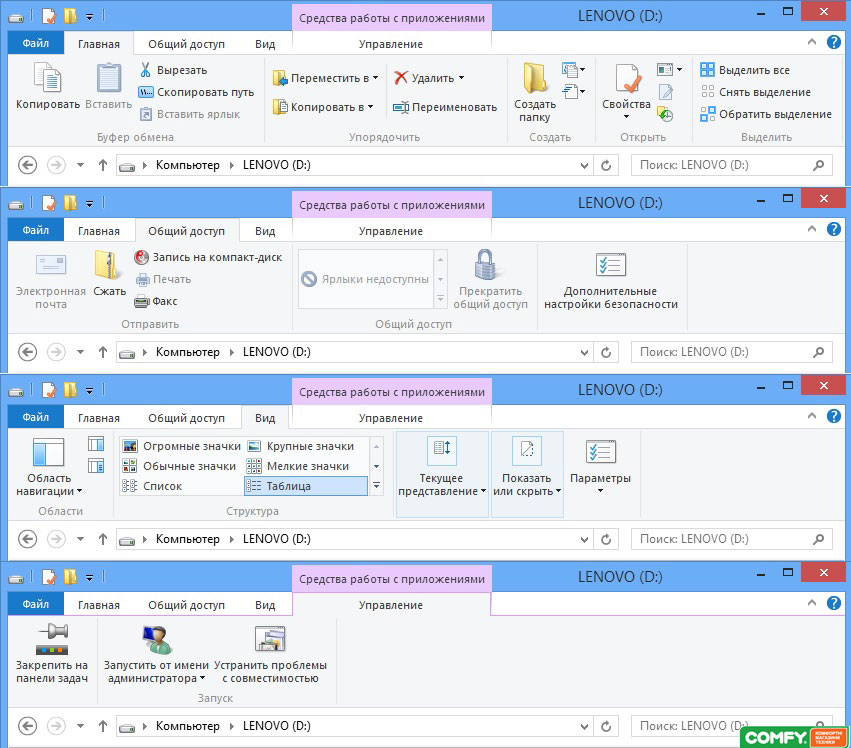This screenshot has width=851, height=748.
Task: Click the Вставить clipboard icon
Action: [x=109, y=77]
